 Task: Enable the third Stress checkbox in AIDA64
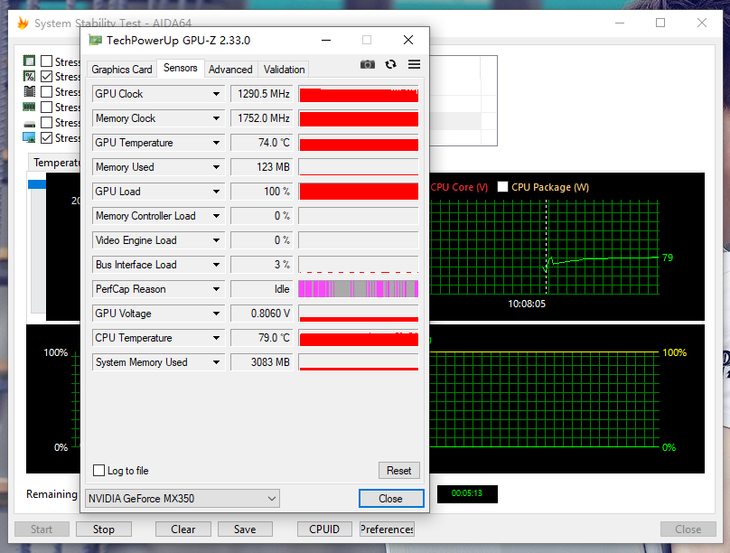click(x=46, y=92)
